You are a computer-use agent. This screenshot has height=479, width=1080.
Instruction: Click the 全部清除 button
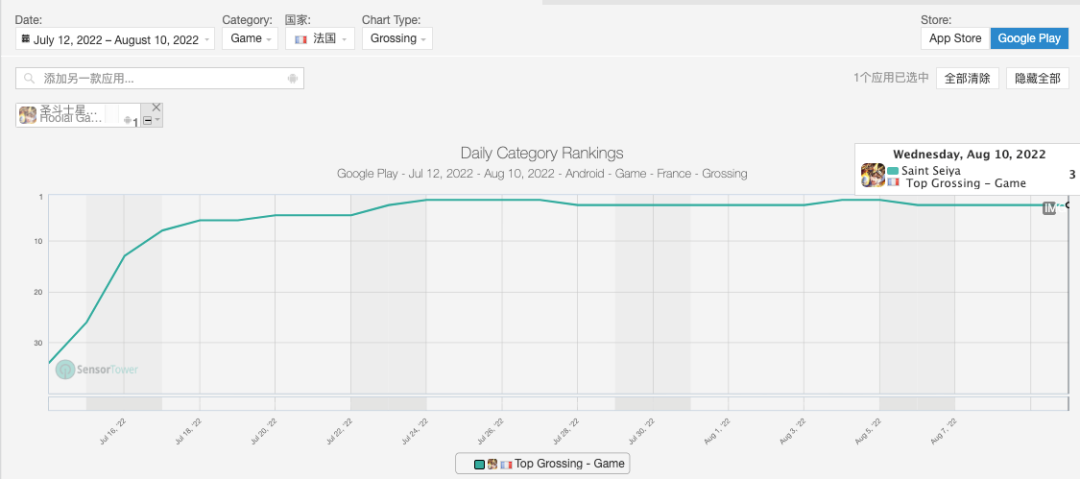tap(967, 79)
